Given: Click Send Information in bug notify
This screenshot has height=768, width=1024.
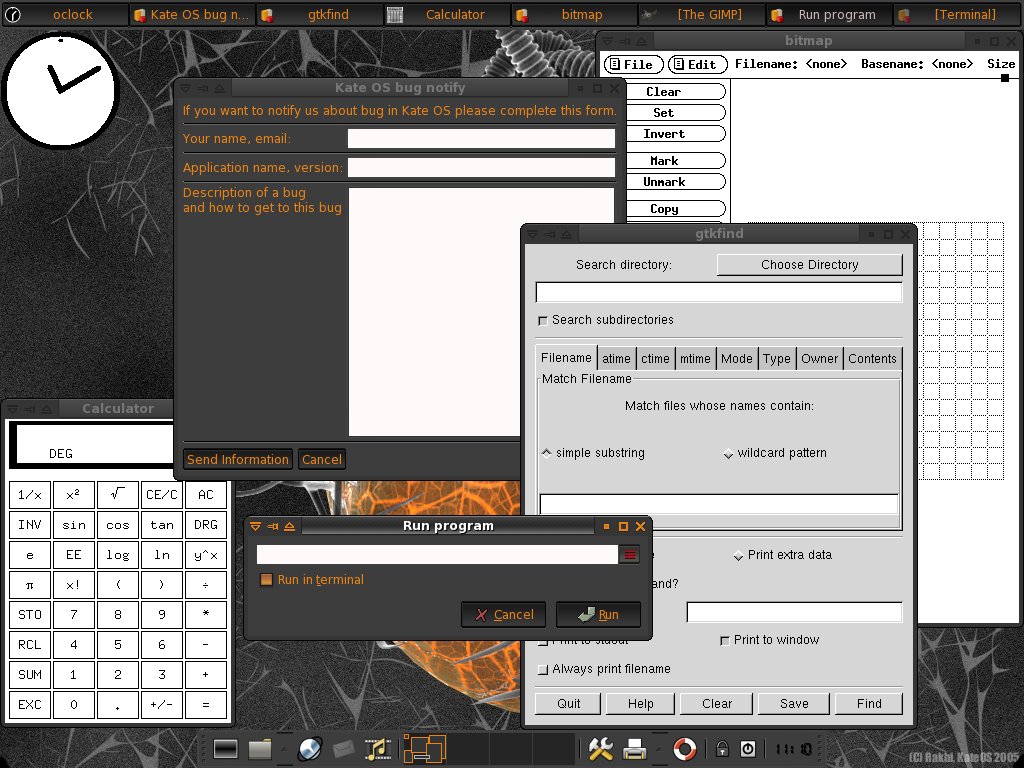Looking at the screenshot, I should [238, 459].
